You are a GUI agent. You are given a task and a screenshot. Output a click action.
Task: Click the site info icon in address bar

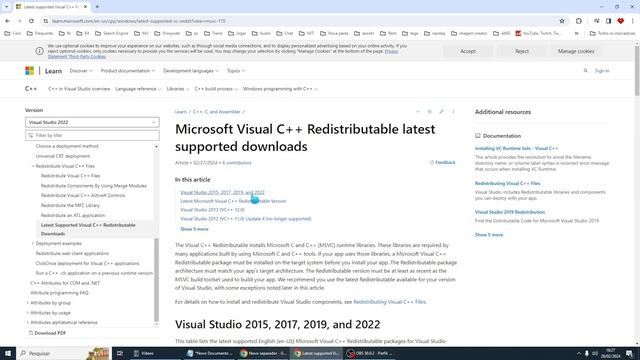coord(45,21)
